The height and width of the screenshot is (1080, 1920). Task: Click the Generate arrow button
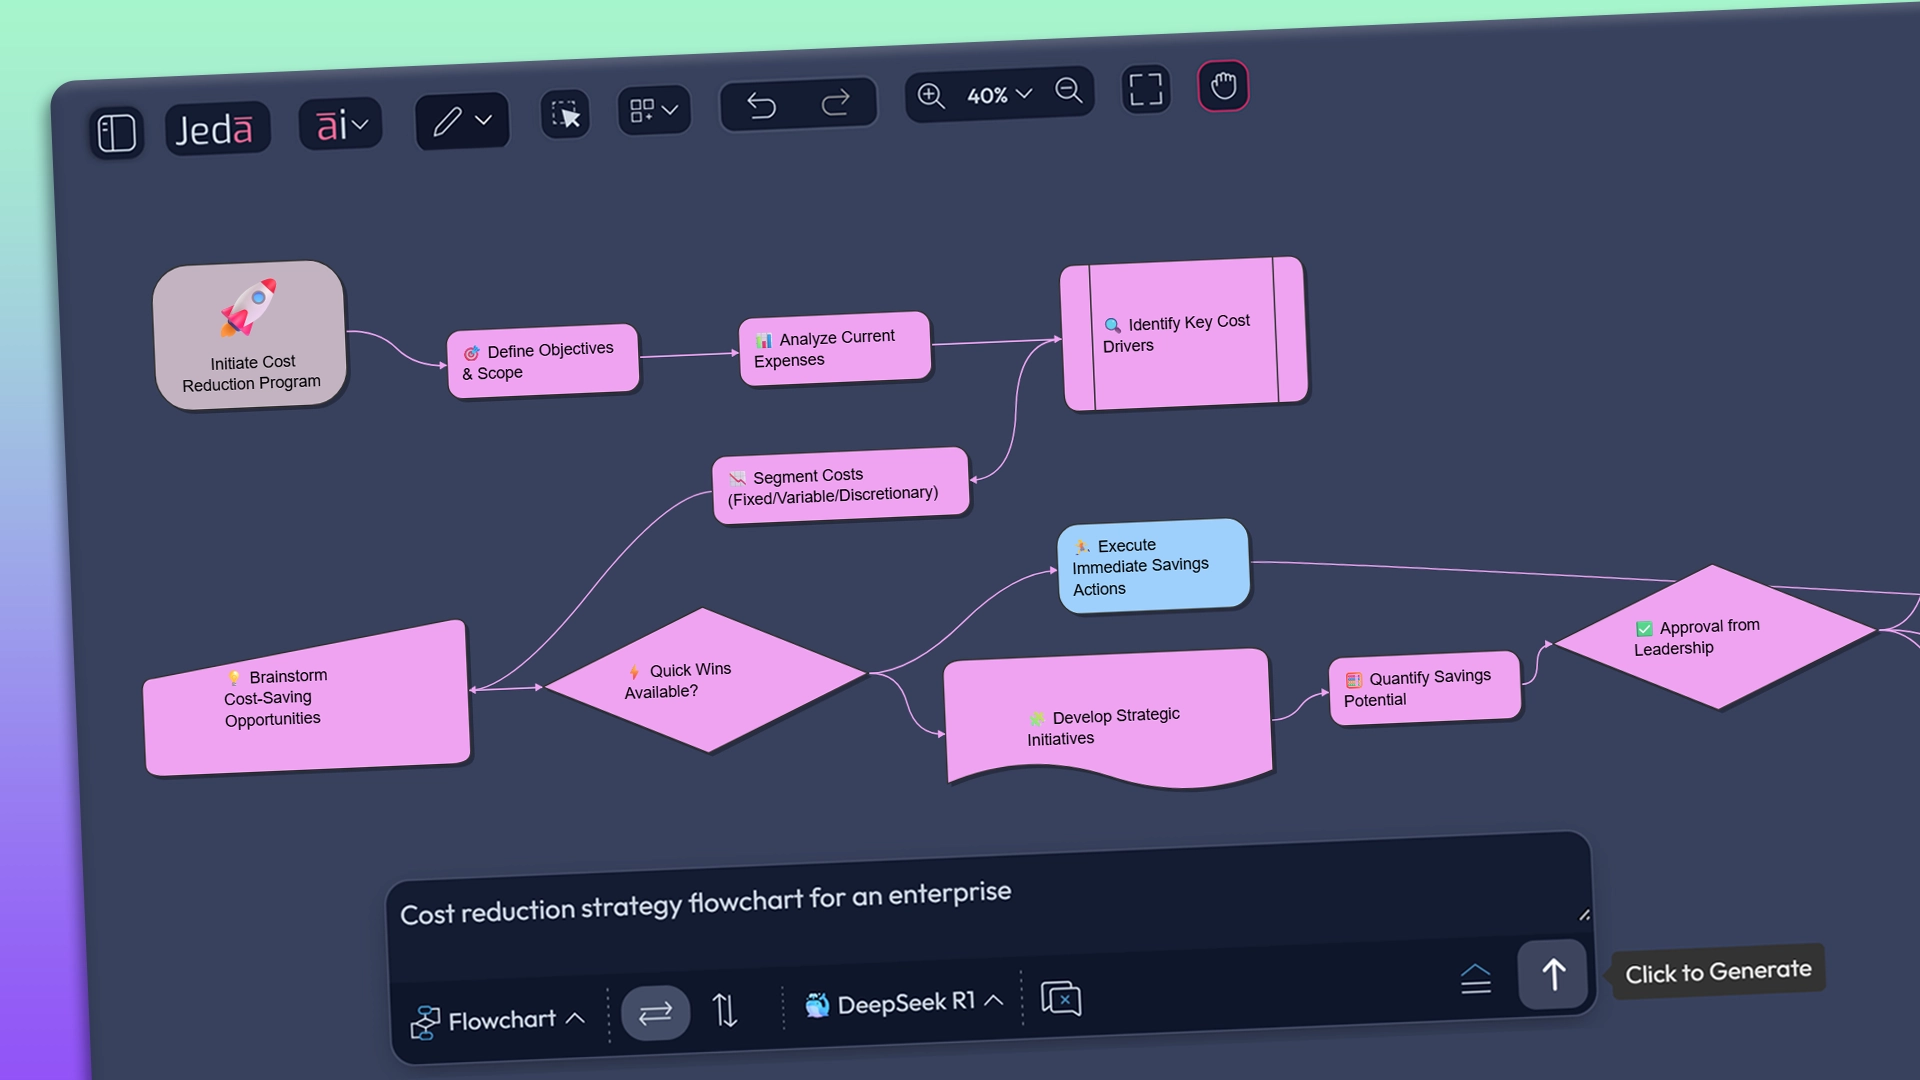point(1553,972)
